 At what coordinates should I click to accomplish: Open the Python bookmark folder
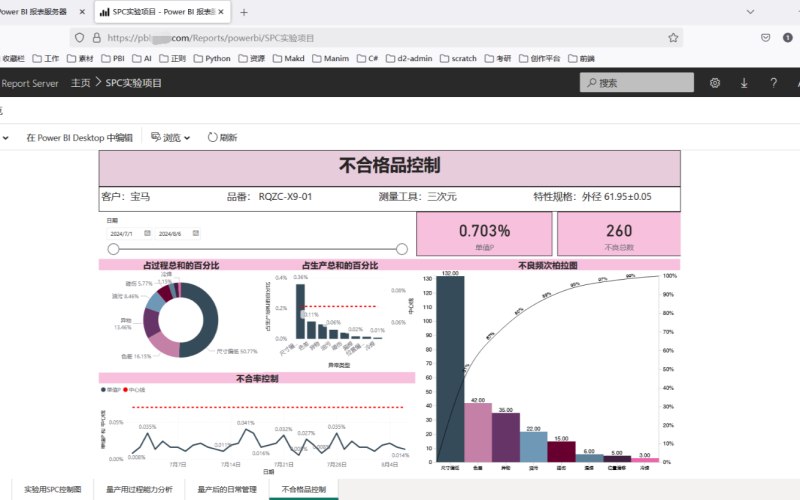[212, 59]
